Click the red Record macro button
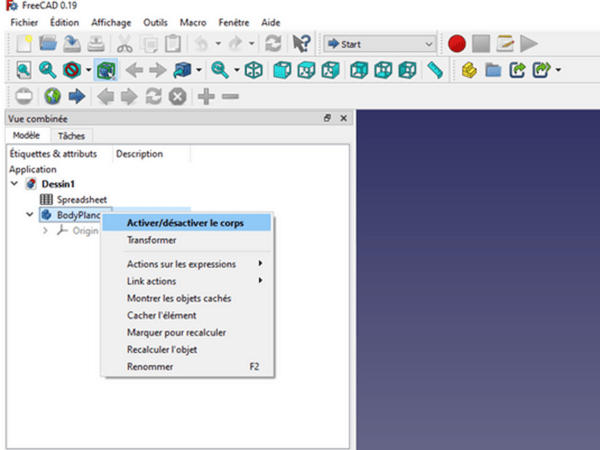The image size is (600, 450). (x=457, y=44)
